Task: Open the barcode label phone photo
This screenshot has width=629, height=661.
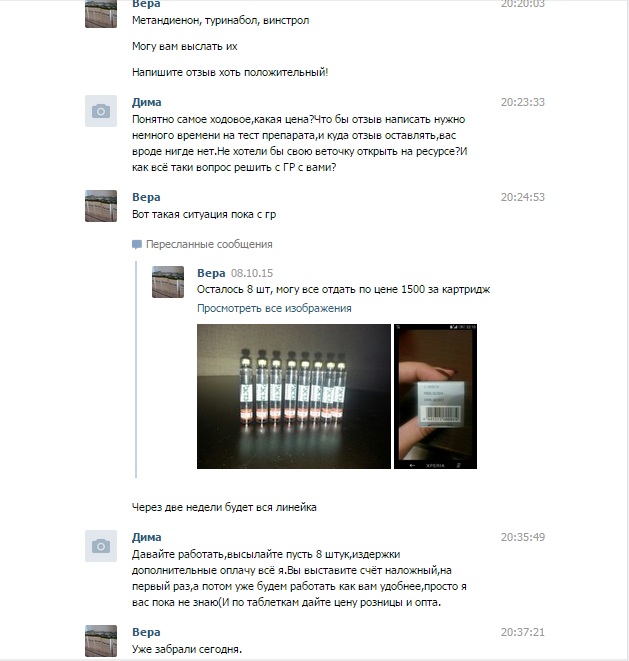Action: pos(435,396)
